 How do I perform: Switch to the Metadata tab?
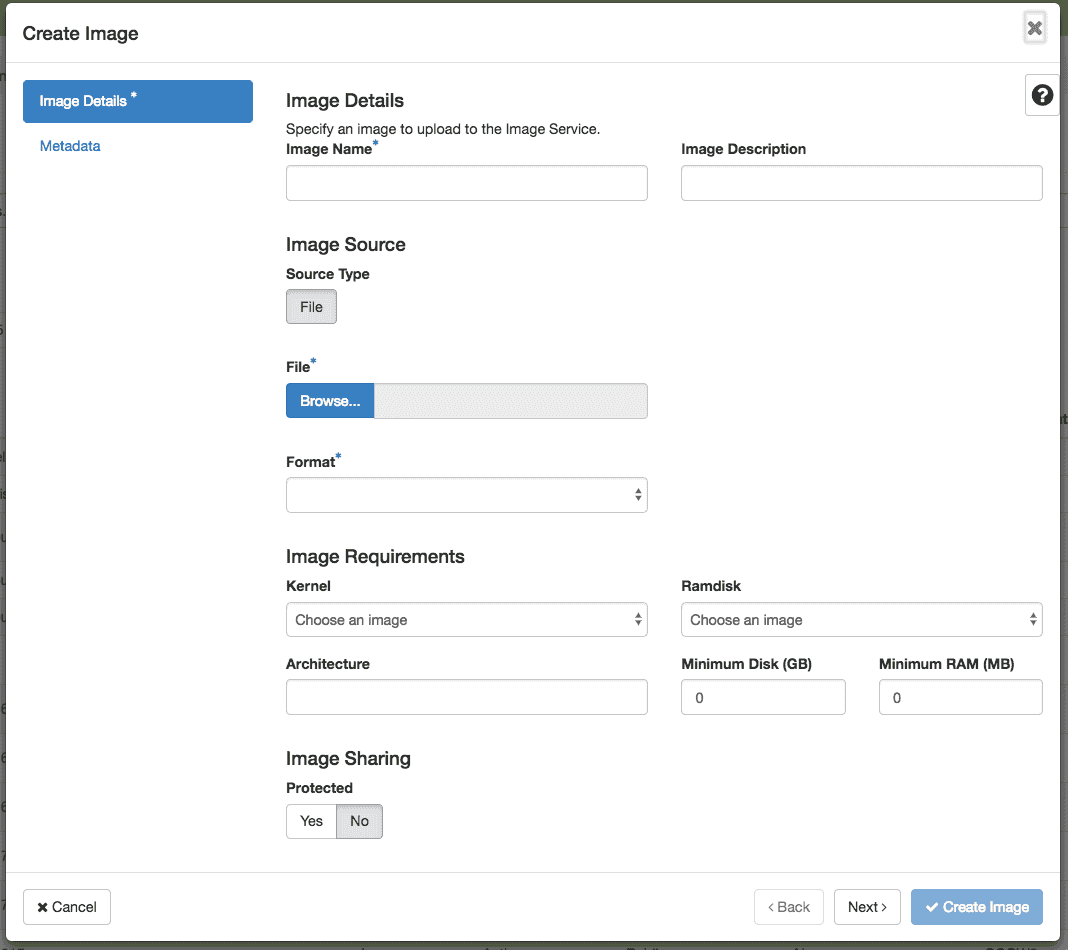[x=70, y=146]
